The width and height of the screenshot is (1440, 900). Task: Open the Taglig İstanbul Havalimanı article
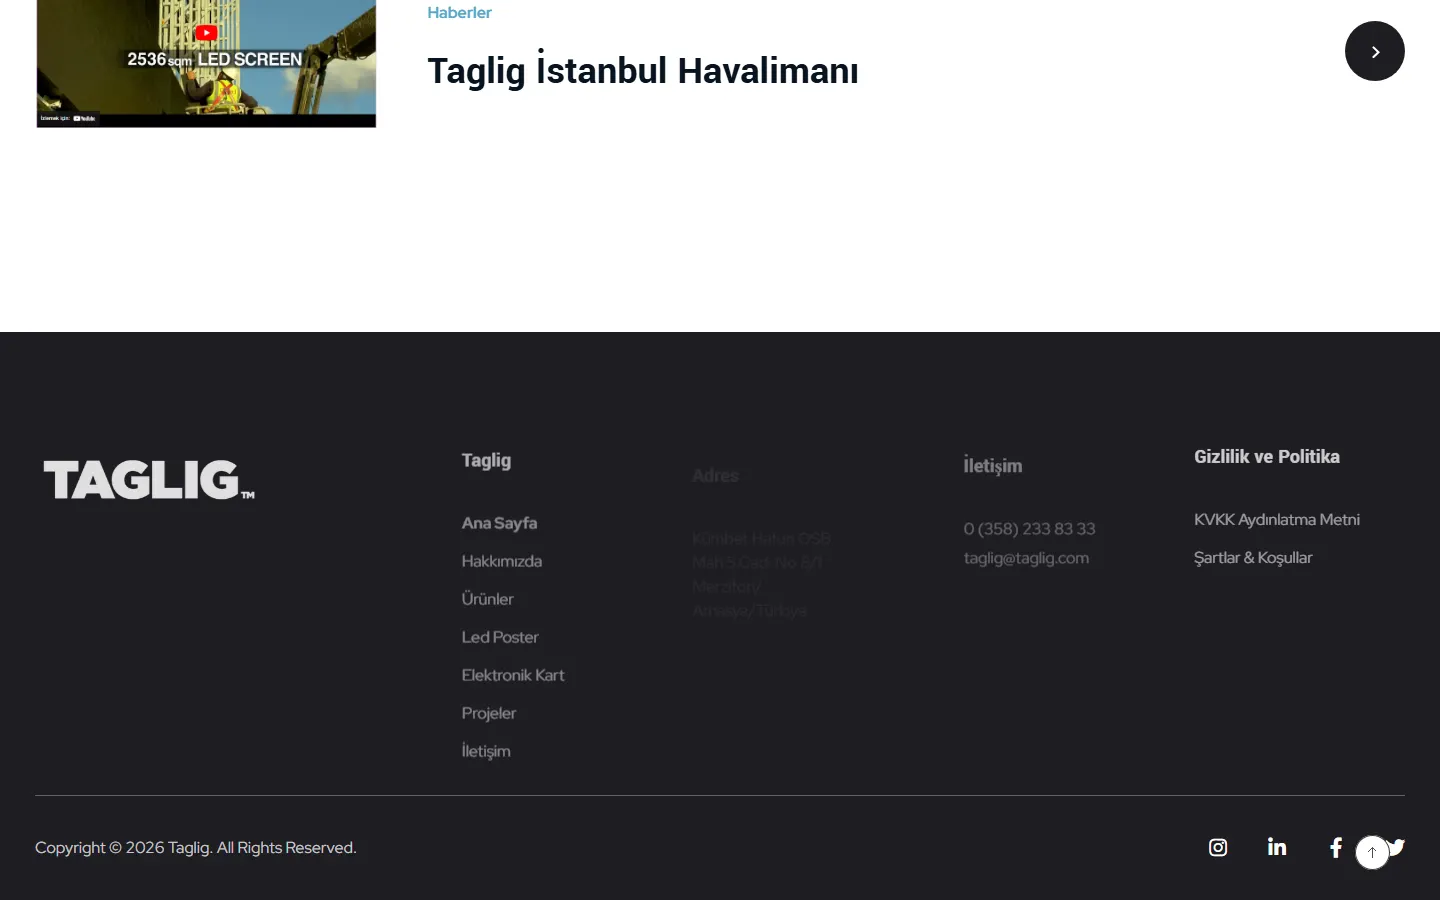click(x=643, y=71)
